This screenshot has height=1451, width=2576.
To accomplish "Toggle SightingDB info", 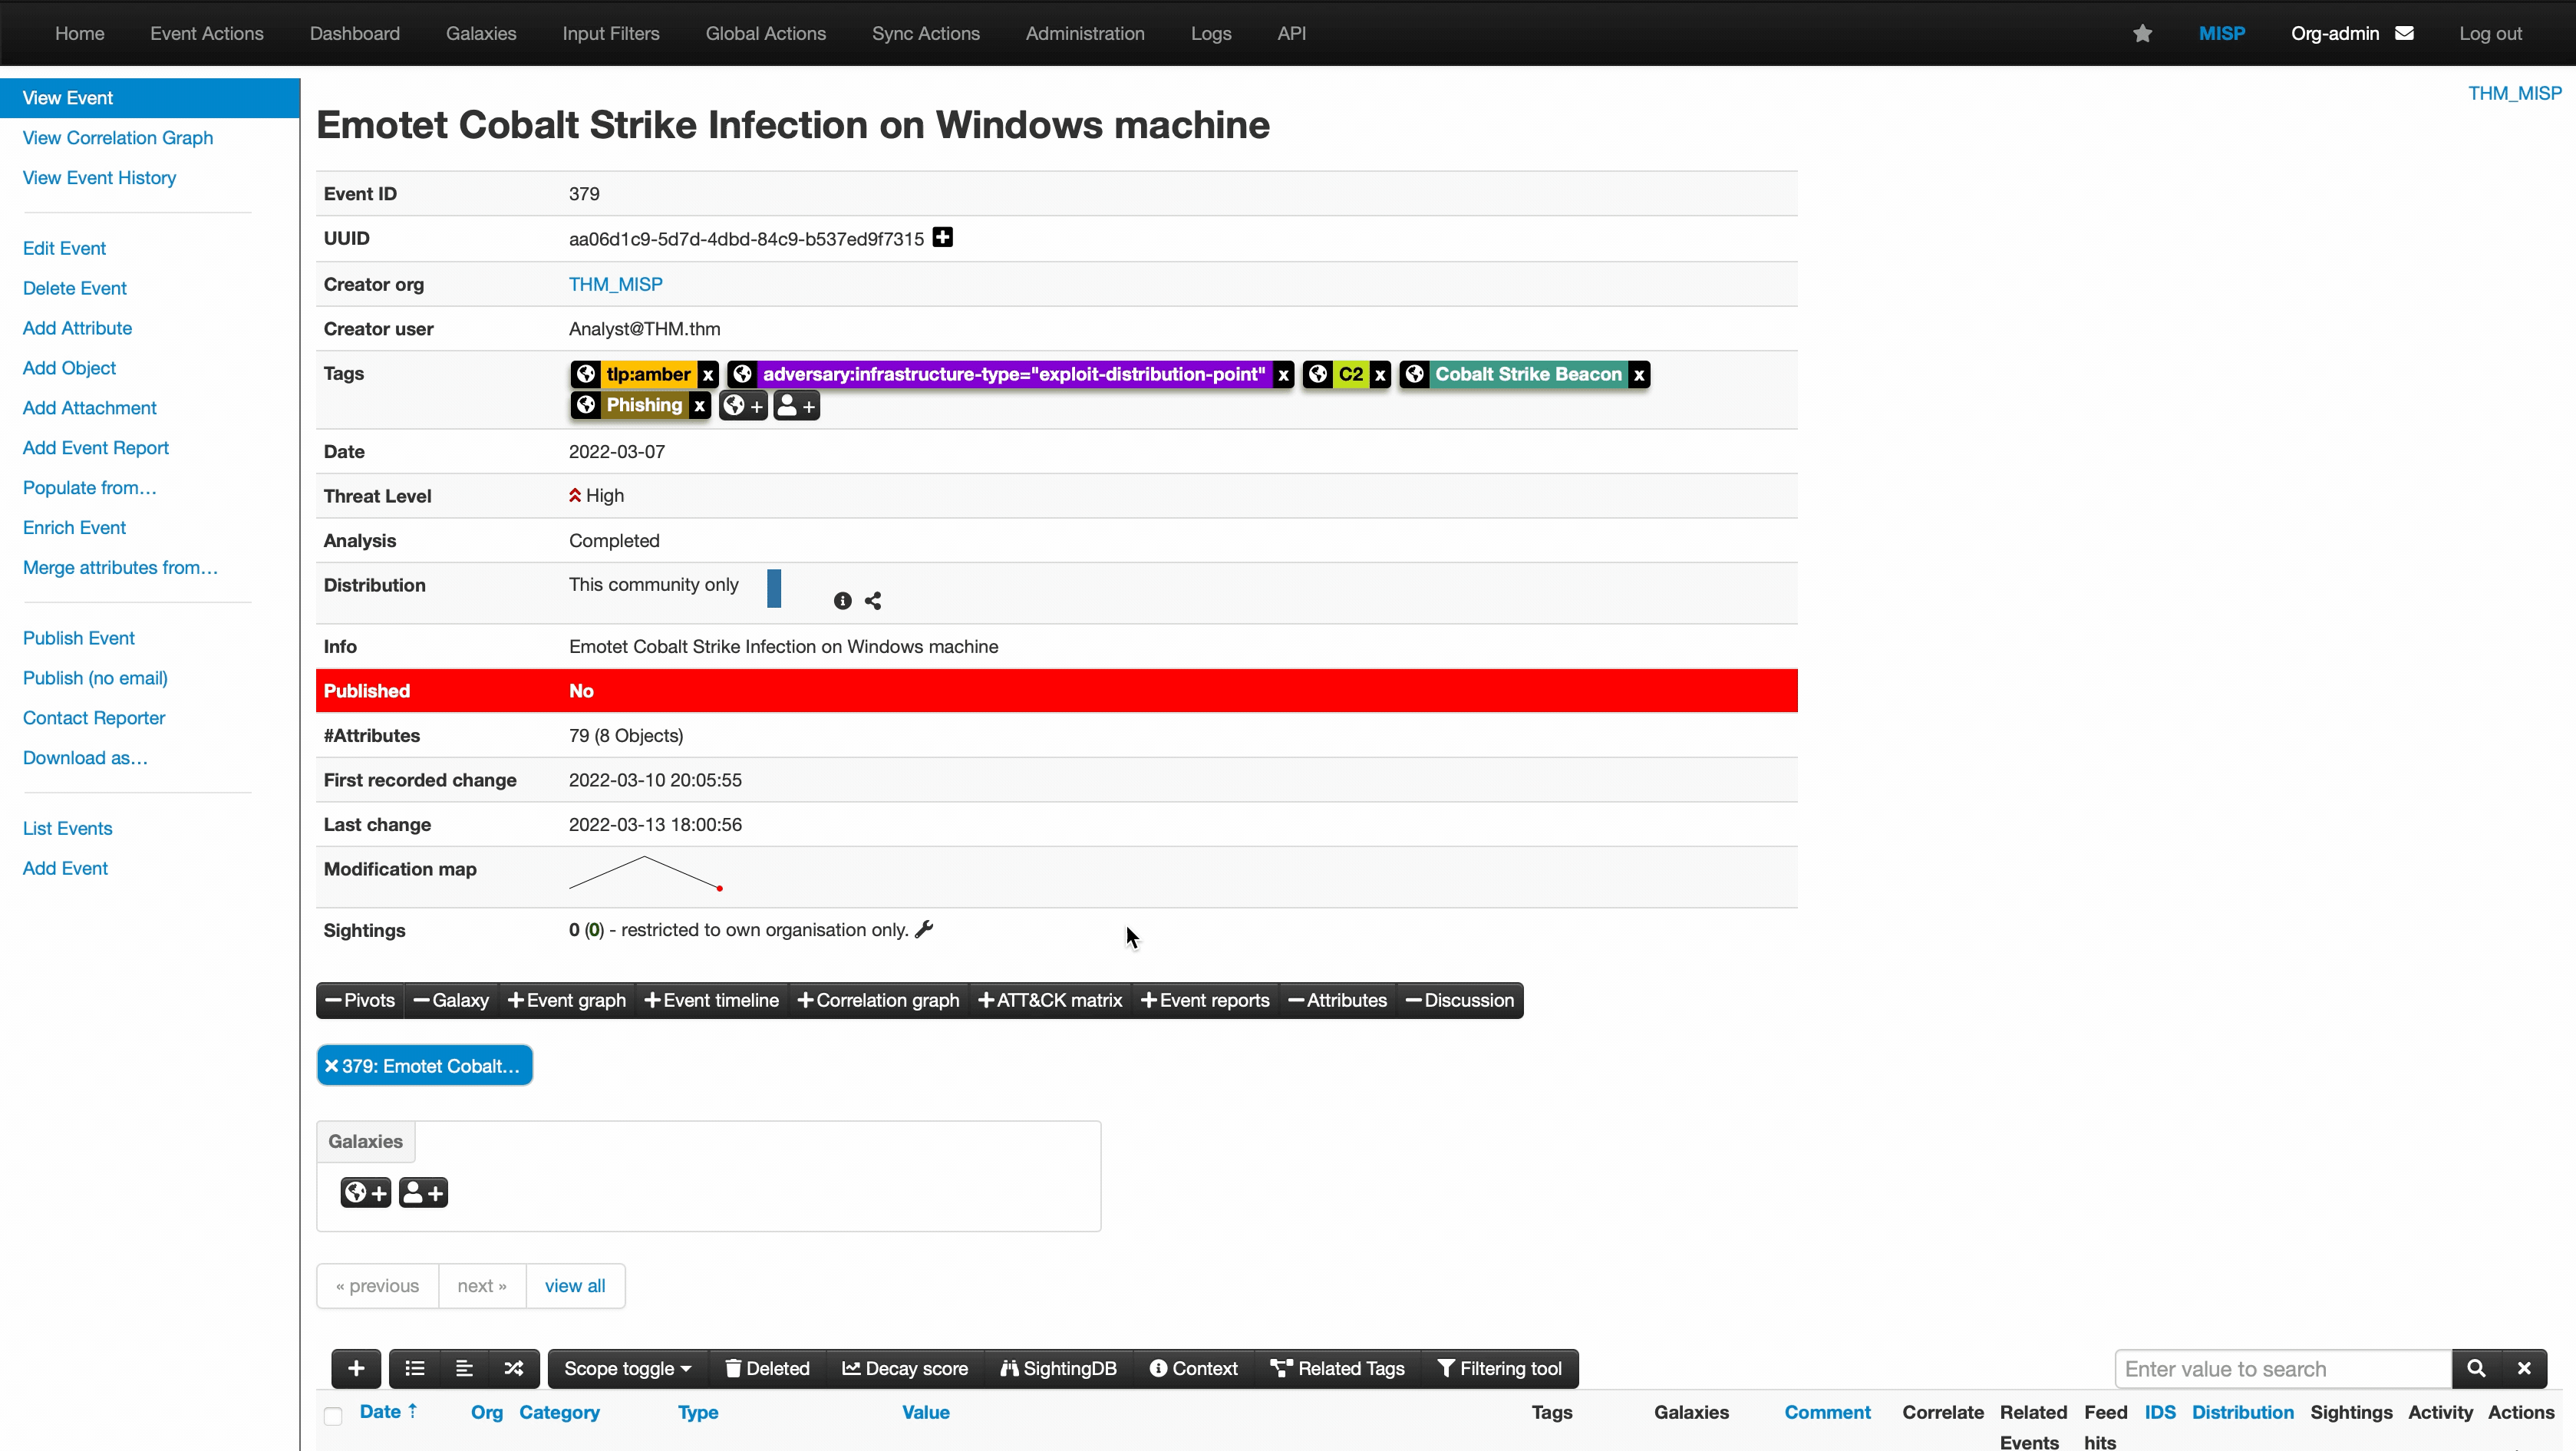I will 1059,1369.
